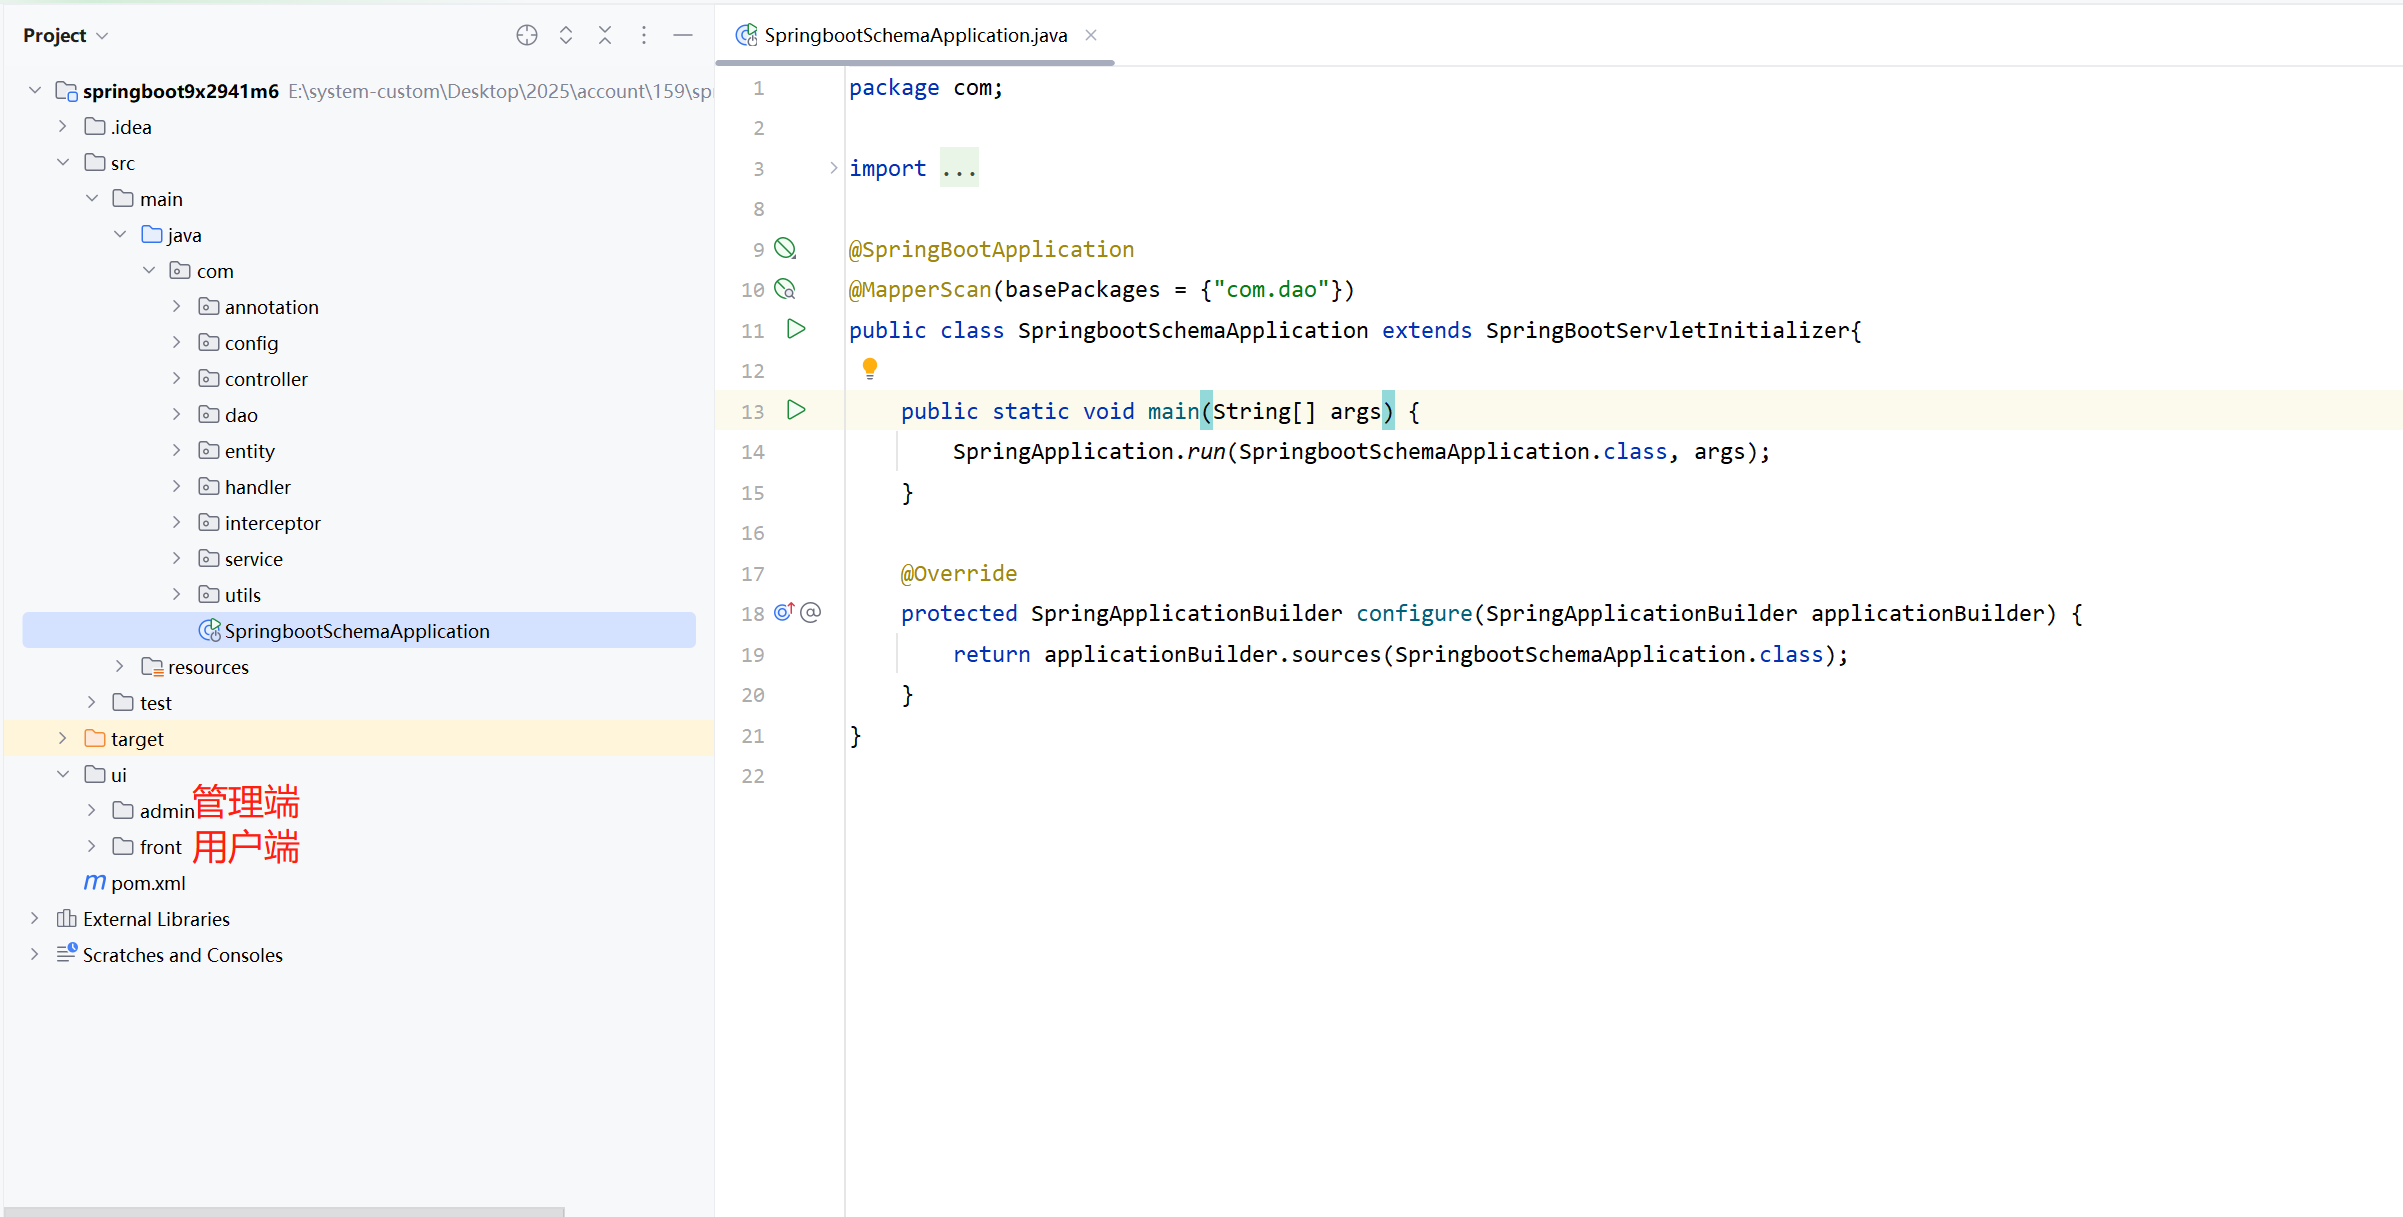Select pom.xml in the project tree
Image resolution: width=2403 pixels, height=1217 pixels.
[x=148, y=882]
